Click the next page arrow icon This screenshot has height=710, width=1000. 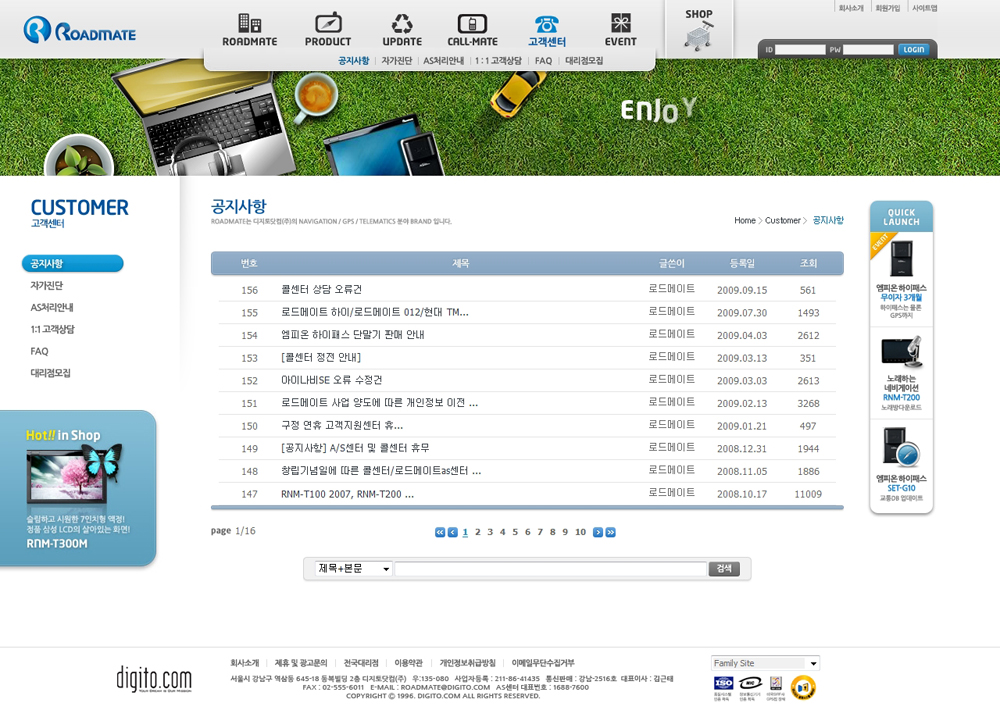(598, 532)
